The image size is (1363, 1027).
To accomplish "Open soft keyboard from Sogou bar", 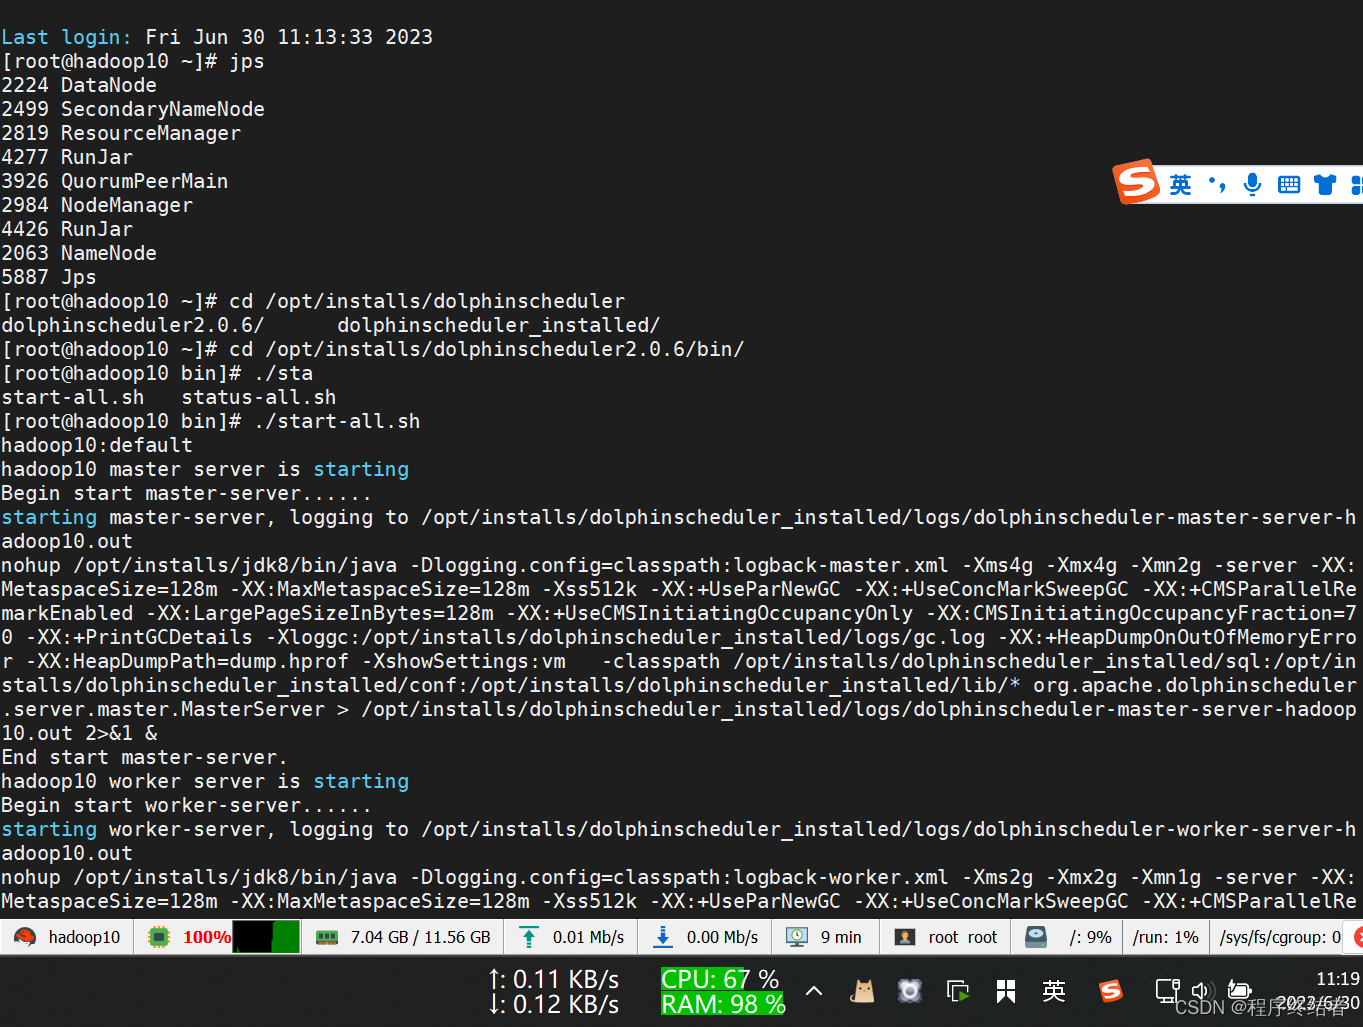I will point(1289,185).
